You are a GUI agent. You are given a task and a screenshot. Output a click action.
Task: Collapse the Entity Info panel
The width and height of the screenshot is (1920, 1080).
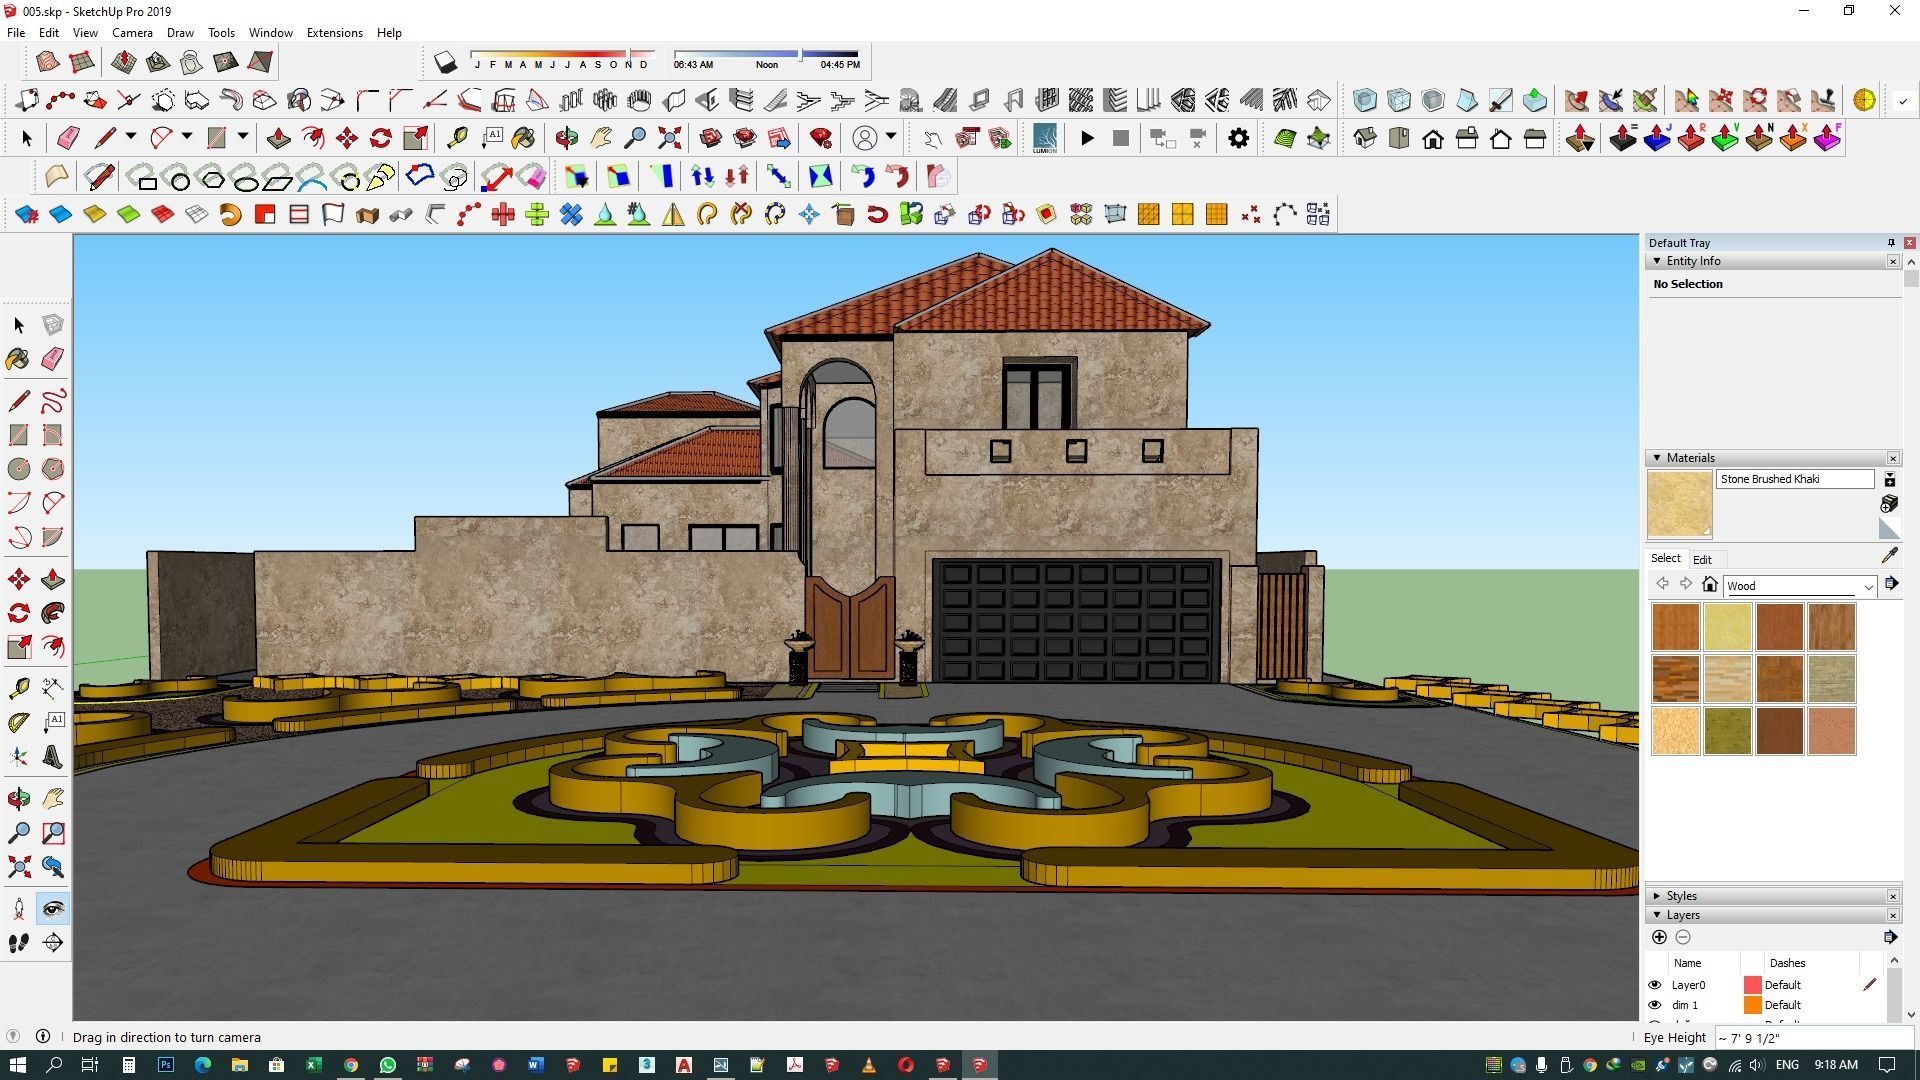[x=1657, y=261]
